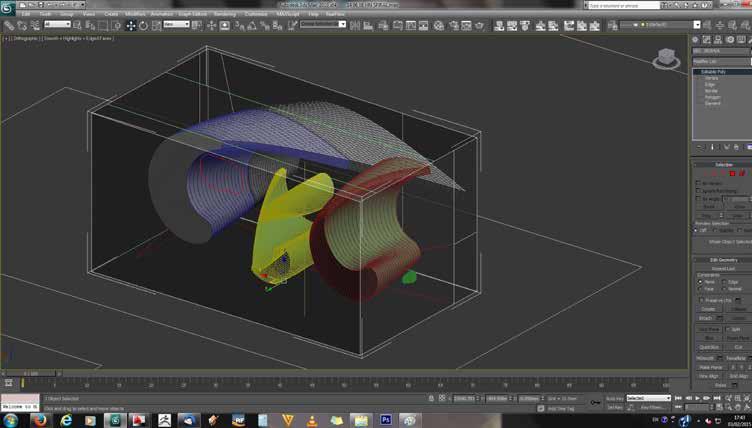Open the Rendering menu
The width and height of the screenshot is (752, 428).
click(224, 14)
